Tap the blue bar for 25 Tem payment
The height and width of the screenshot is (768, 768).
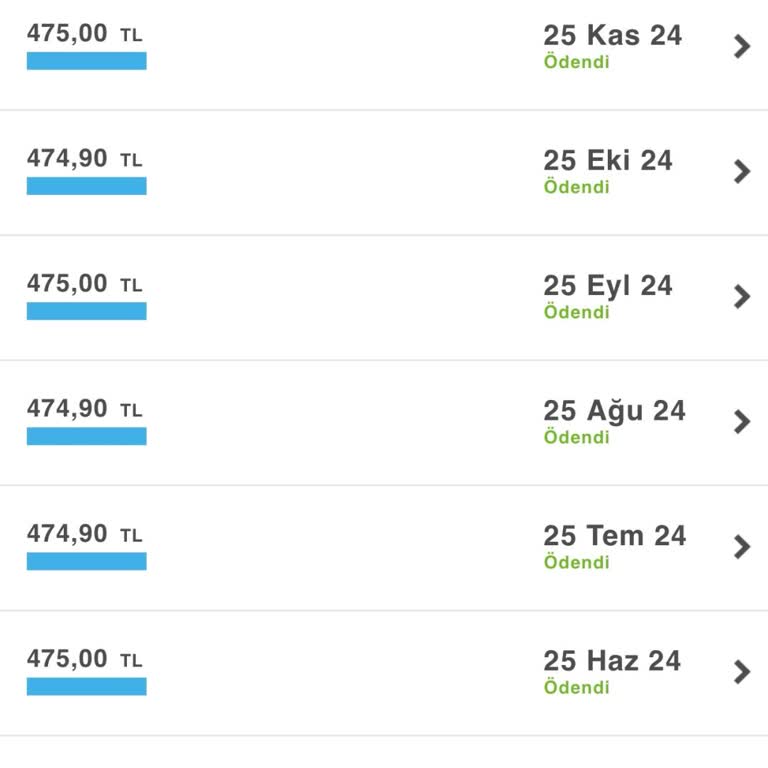click(86, 561)
